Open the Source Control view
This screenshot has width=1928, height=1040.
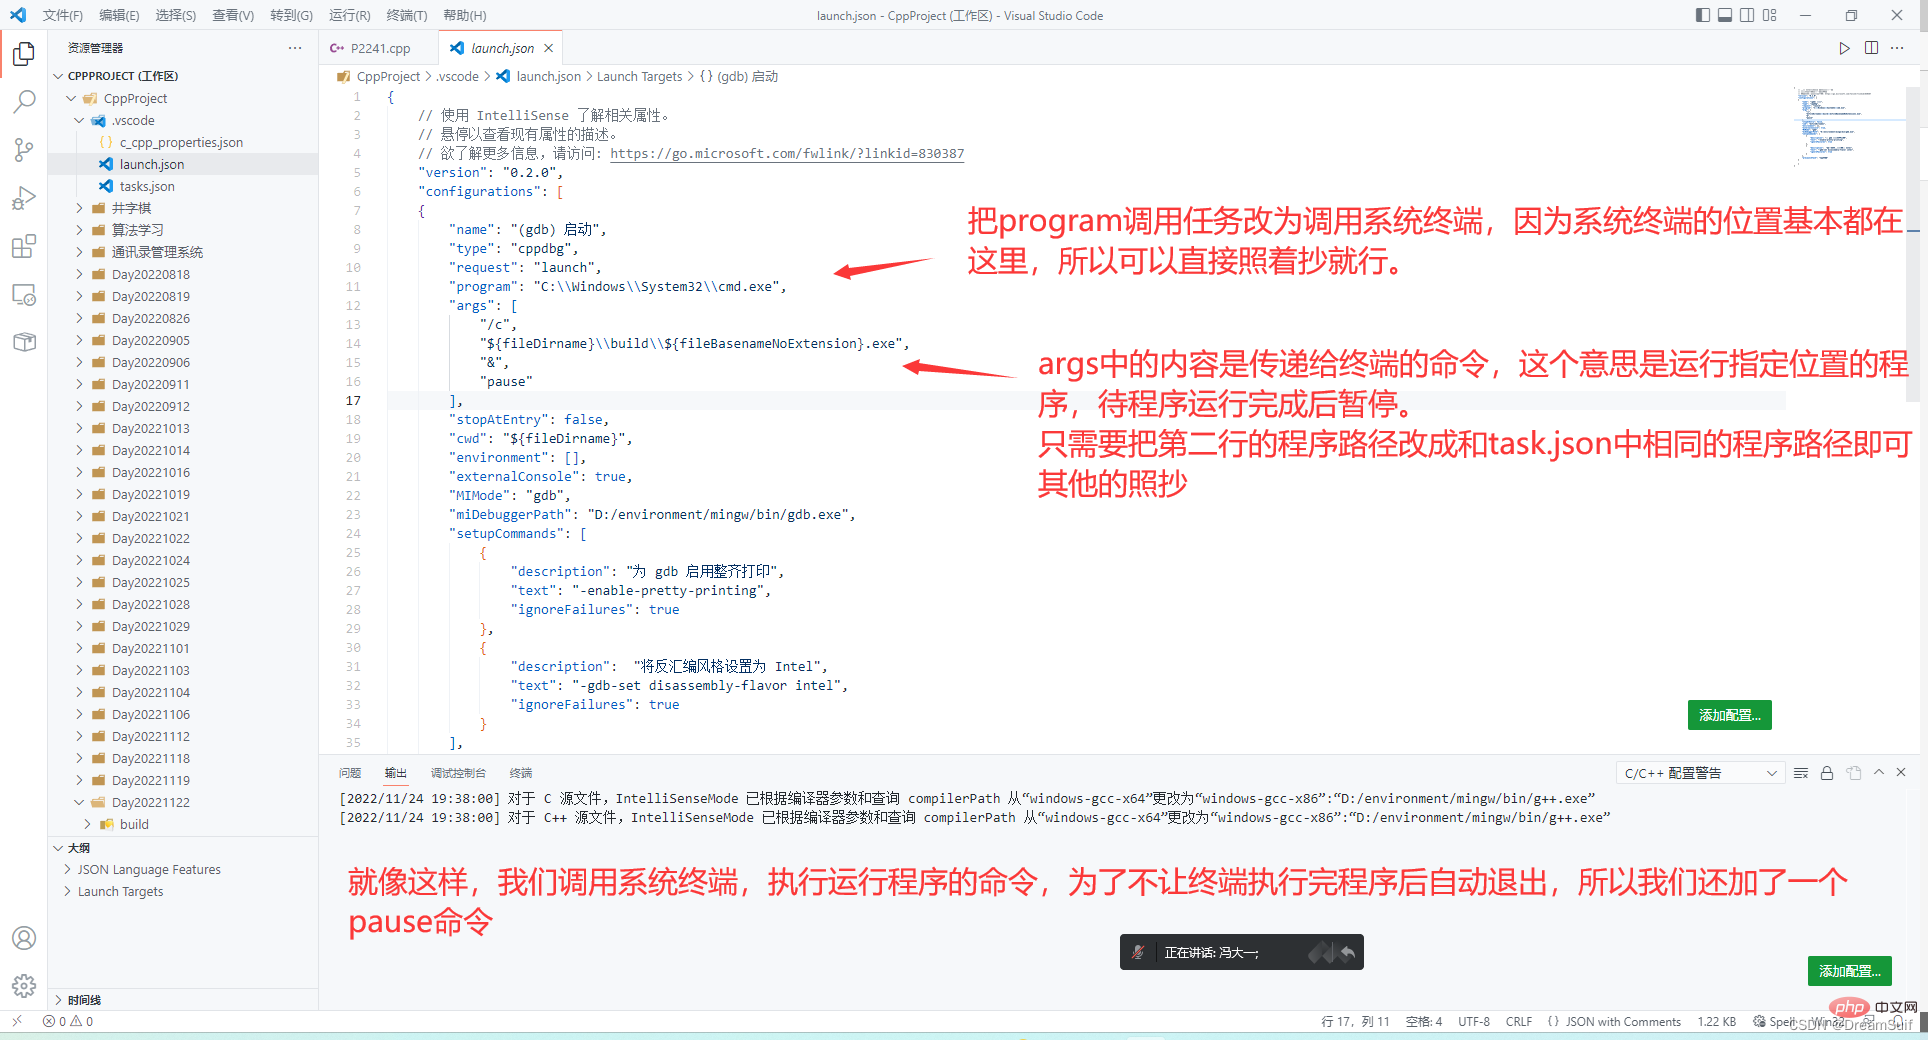pos(24,150)
